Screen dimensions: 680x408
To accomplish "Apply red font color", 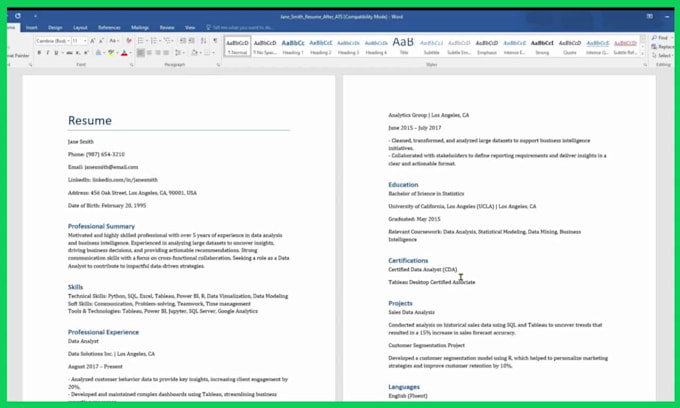I will (x=124, y=53).
